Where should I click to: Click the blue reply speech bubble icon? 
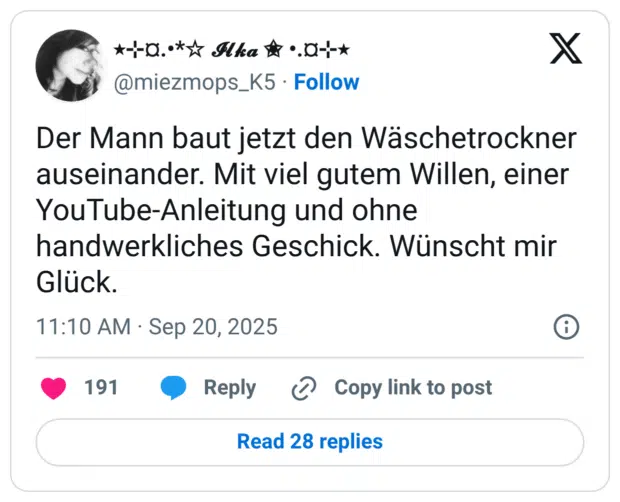[174, 388]
